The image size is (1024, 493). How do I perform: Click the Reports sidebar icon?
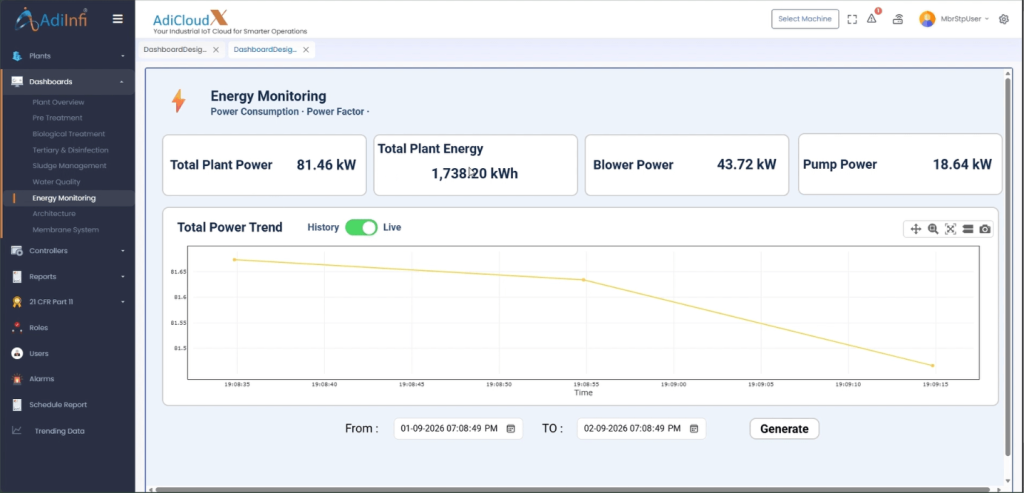pos(17,277)
